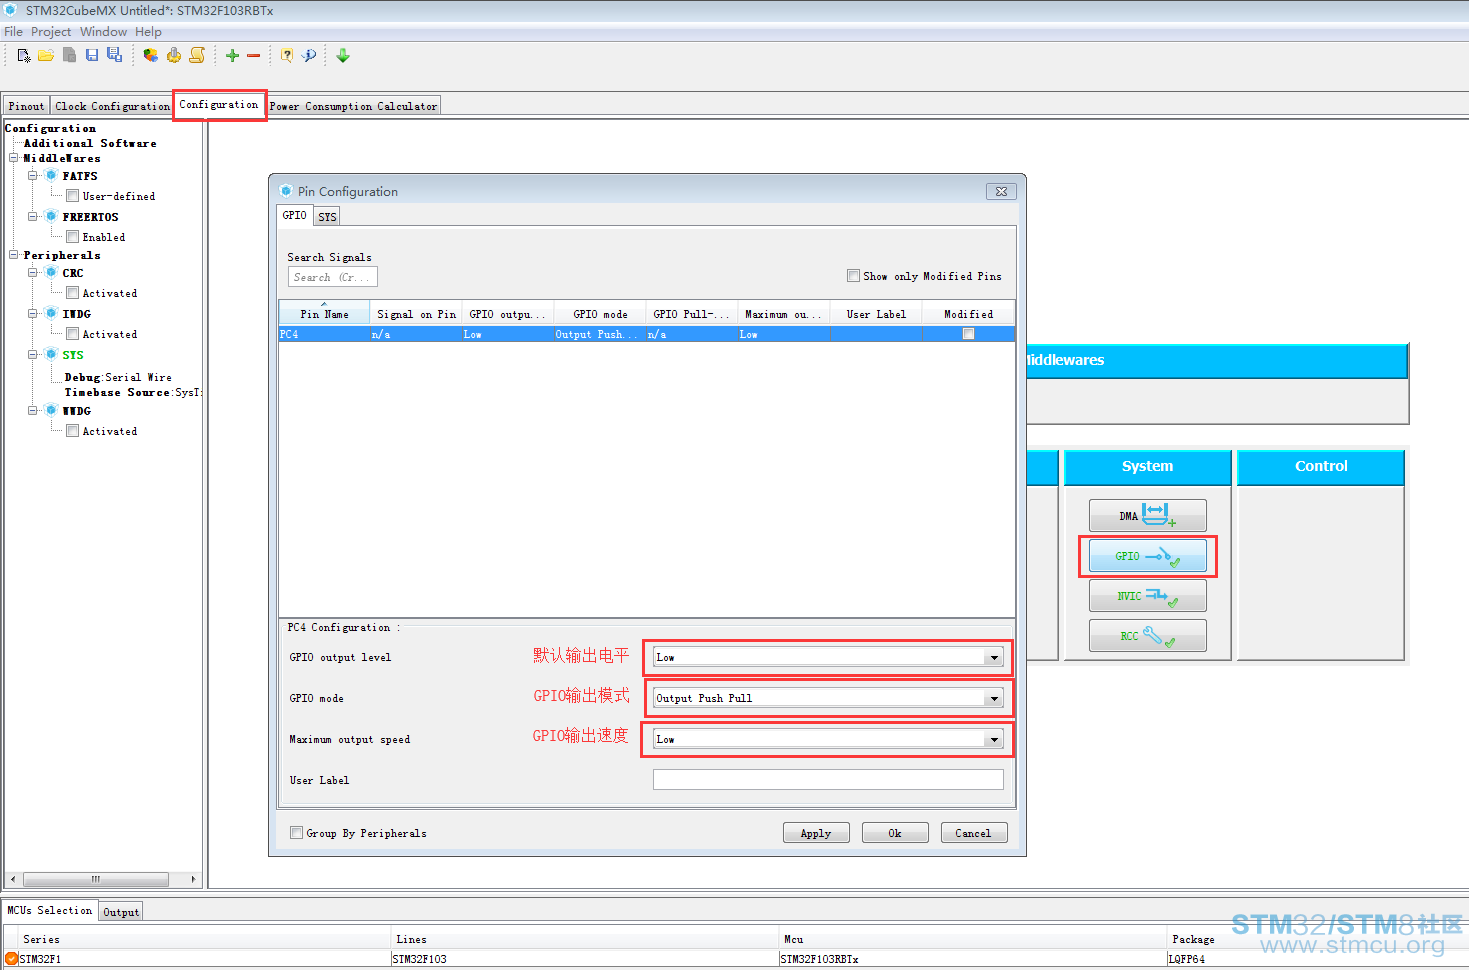The height and width of the screenshot is (970, 1469).
Task: Click the info speech bubble icon
Action: [x=309, y=56]
